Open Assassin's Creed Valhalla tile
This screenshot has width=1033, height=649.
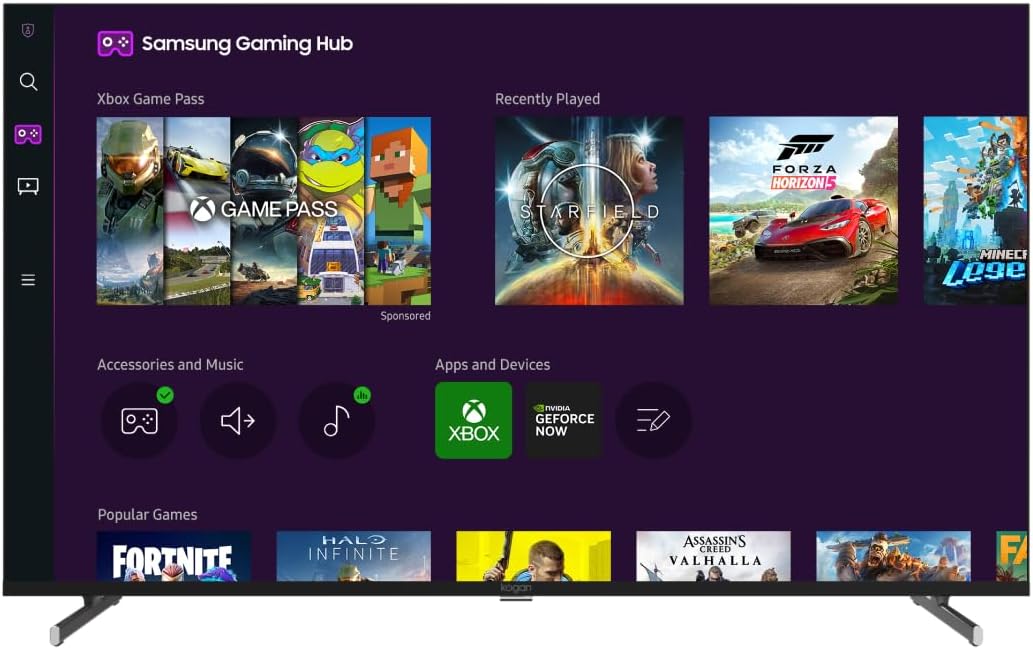pyautogui.click(x=713, y=556)
